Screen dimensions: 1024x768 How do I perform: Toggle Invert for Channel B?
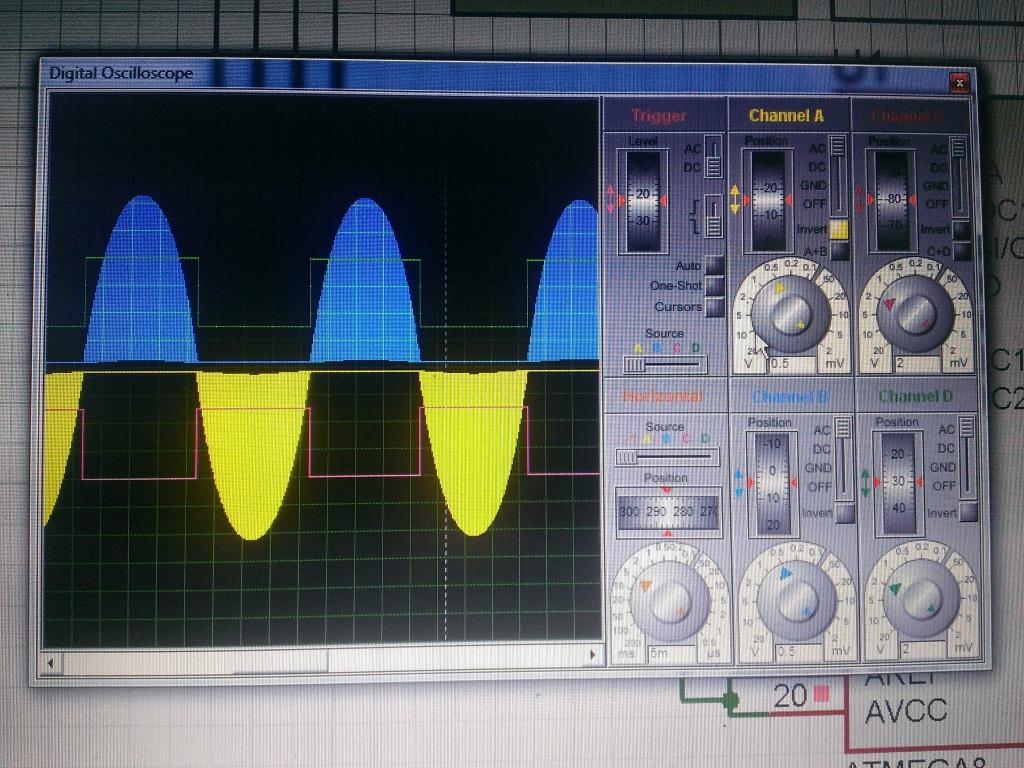click(x=844, y=513)
